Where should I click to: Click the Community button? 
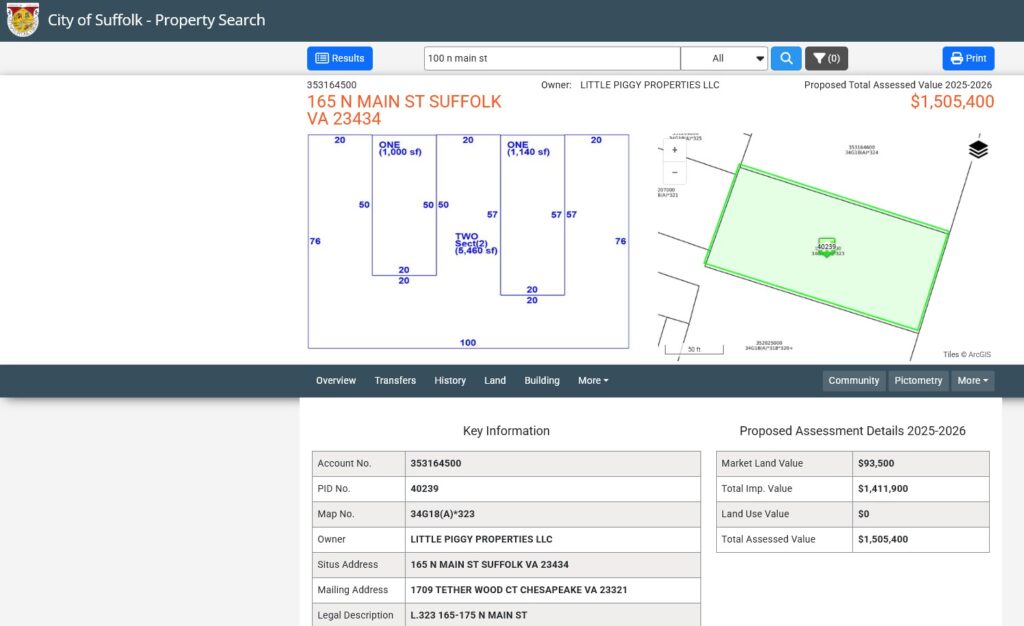pyautogui.click(x=854, y=381)
